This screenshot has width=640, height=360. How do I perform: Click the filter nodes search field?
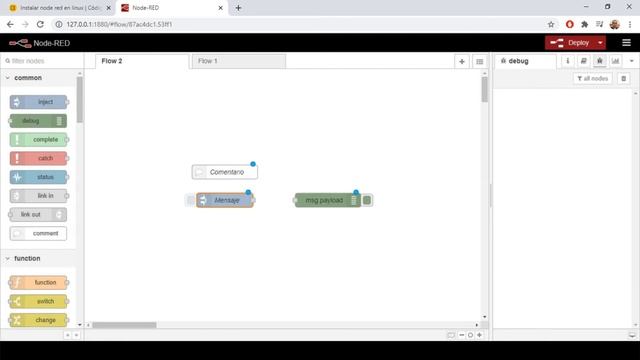pyautogui.click(x=42, y=61)
